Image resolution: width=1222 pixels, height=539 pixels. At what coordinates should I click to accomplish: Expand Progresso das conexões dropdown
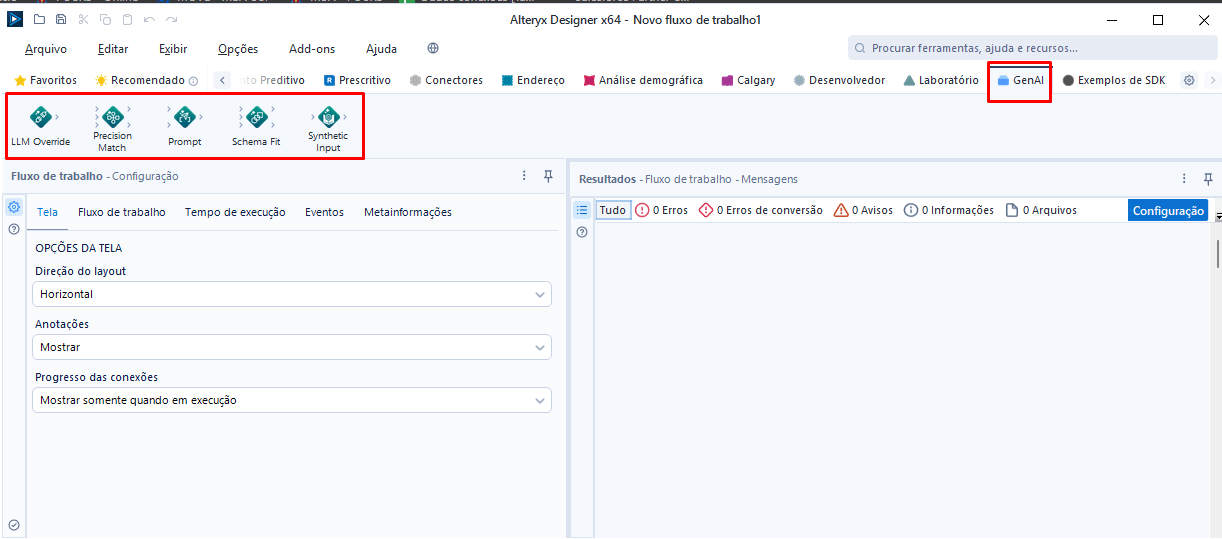tap(291, 400)
